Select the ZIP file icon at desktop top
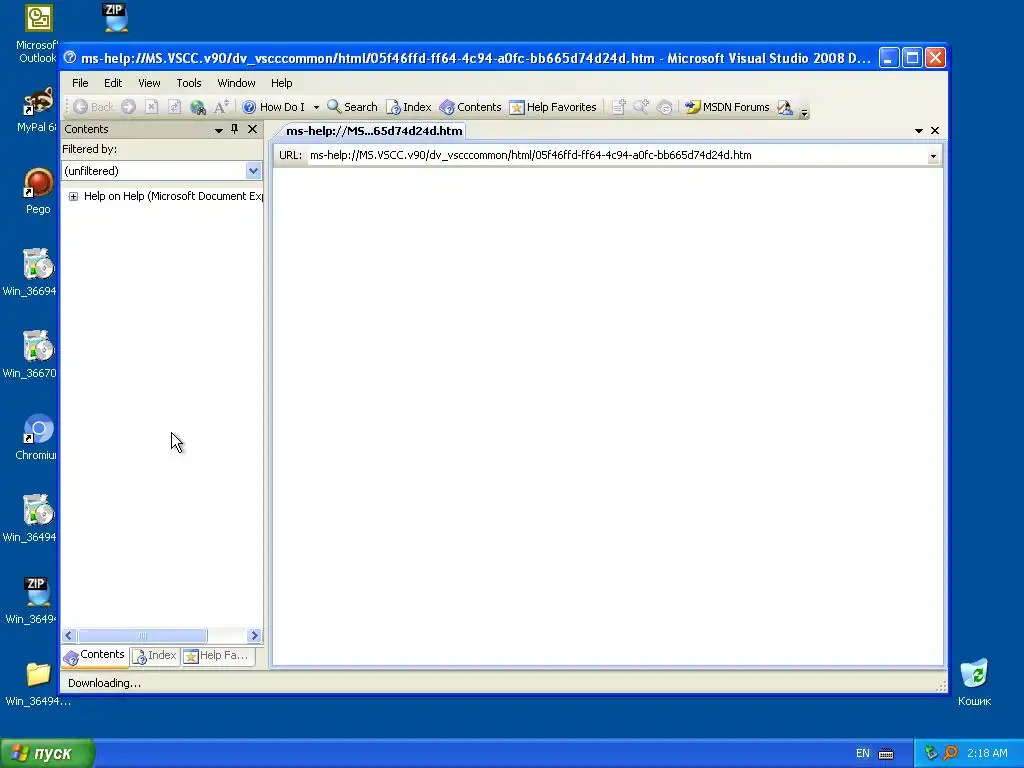The height and width of the screenshot is (768, 1024). tap(116, 18)
